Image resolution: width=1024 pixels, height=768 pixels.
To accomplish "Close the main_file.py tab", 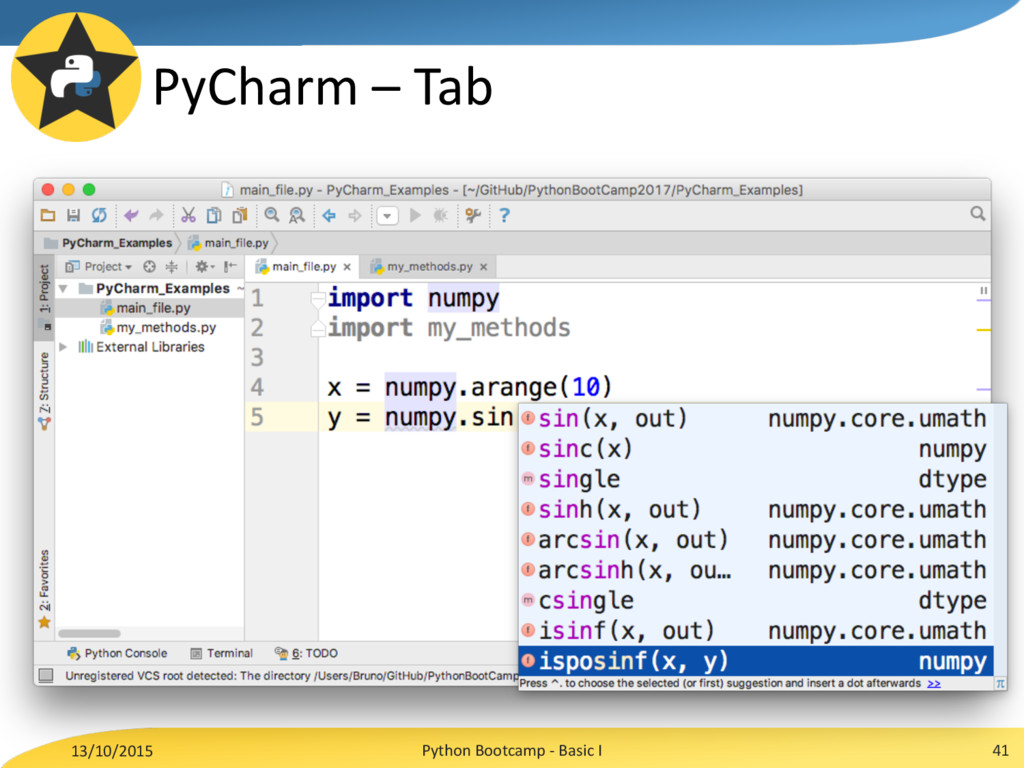I will click(347, 266).
